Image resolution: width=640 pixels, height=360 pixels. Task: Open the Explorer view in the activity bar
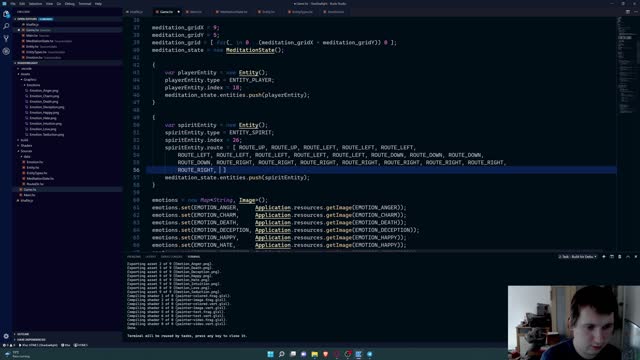click(6, 14)
